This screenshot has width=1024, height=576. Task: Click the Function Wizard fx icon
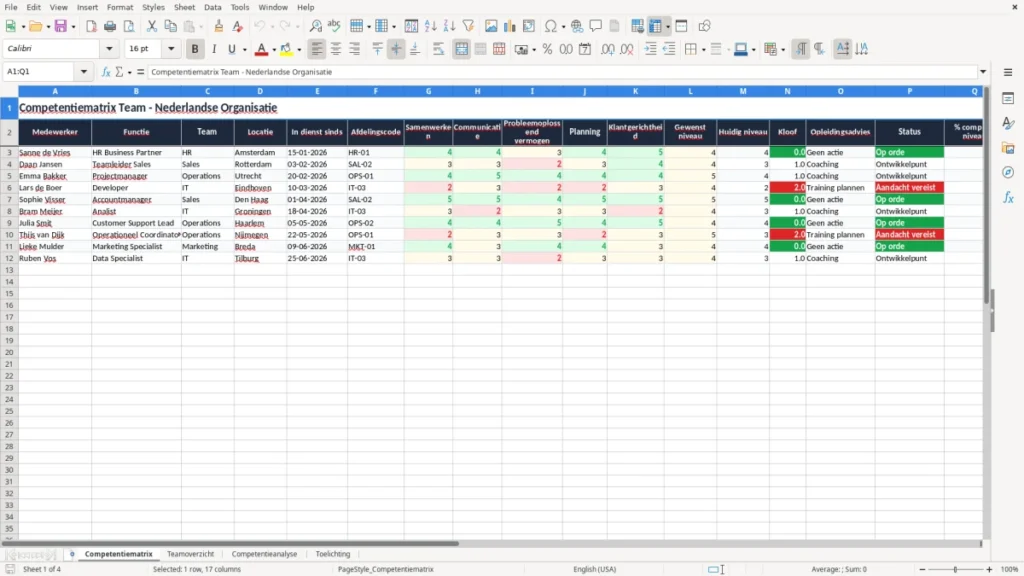pyautogui.click(x=106, y=72)
